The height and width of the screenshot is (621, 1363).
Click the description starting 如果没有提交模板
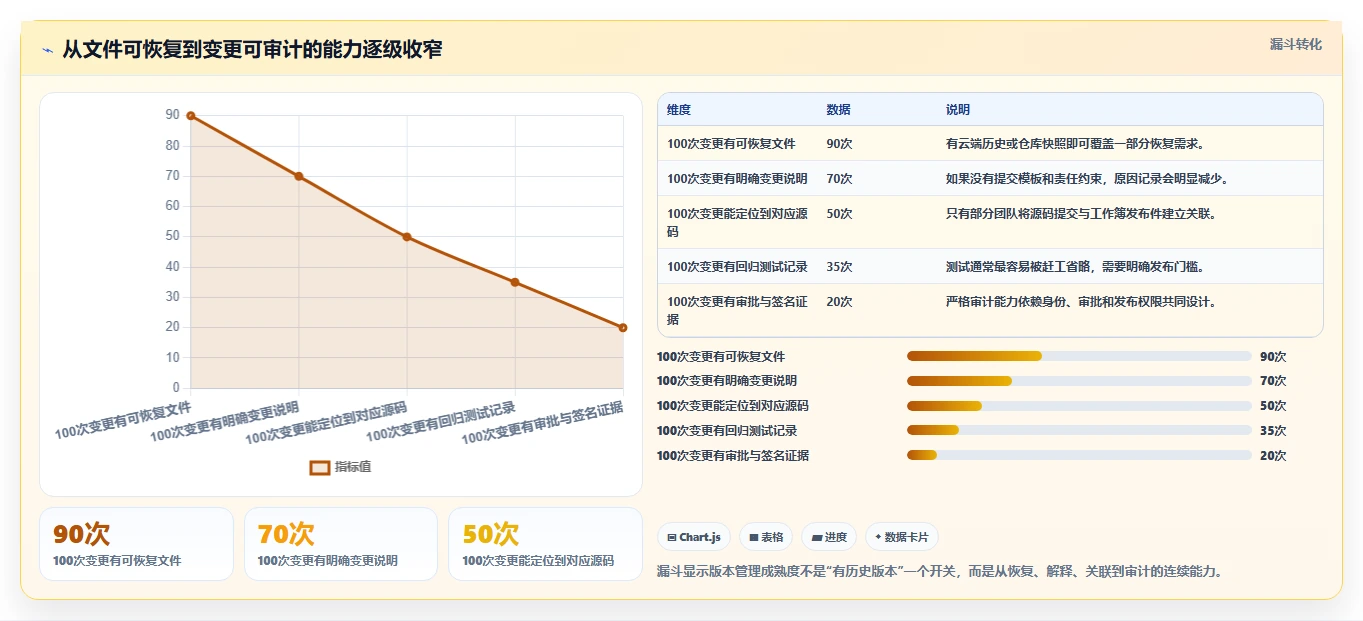pyautogui.click(x=1087, y=179)
